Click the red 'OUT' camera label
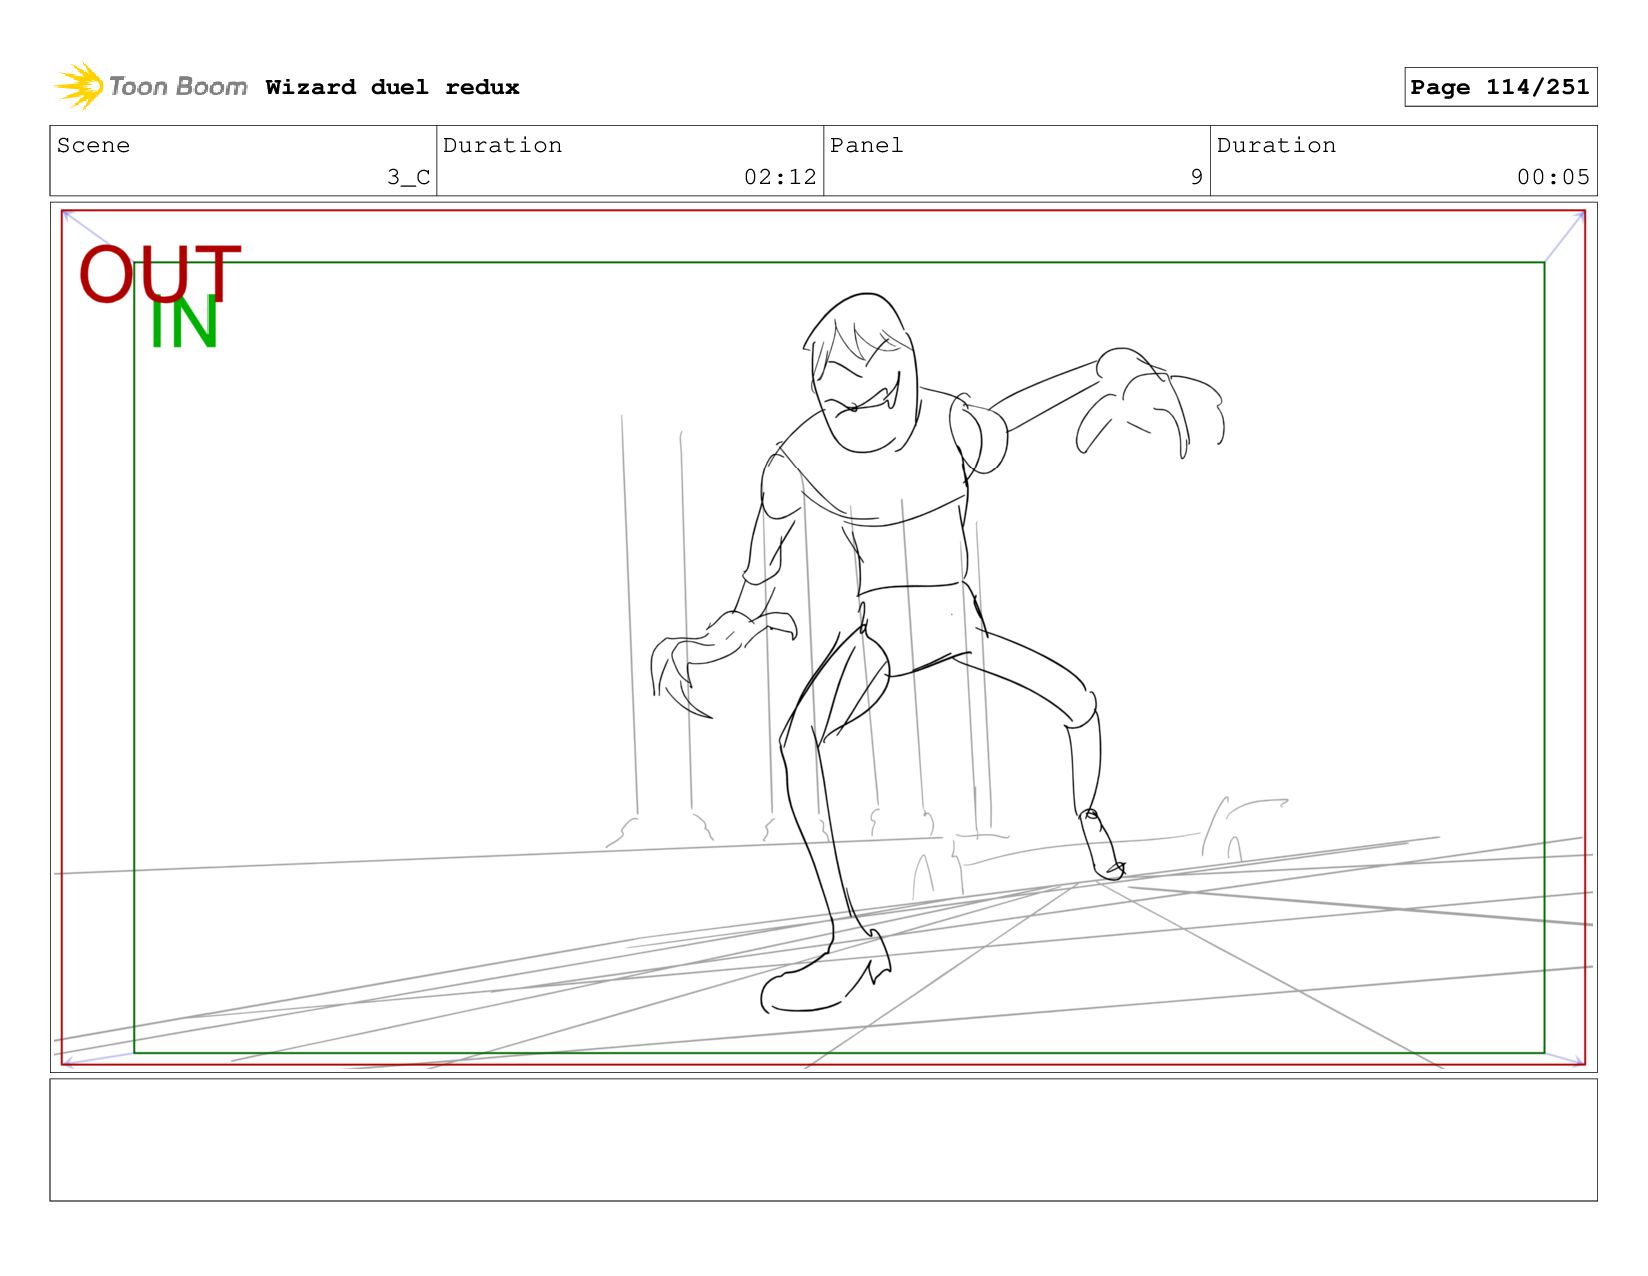This screenshot has width=1648, height=1276. [160, 274]
